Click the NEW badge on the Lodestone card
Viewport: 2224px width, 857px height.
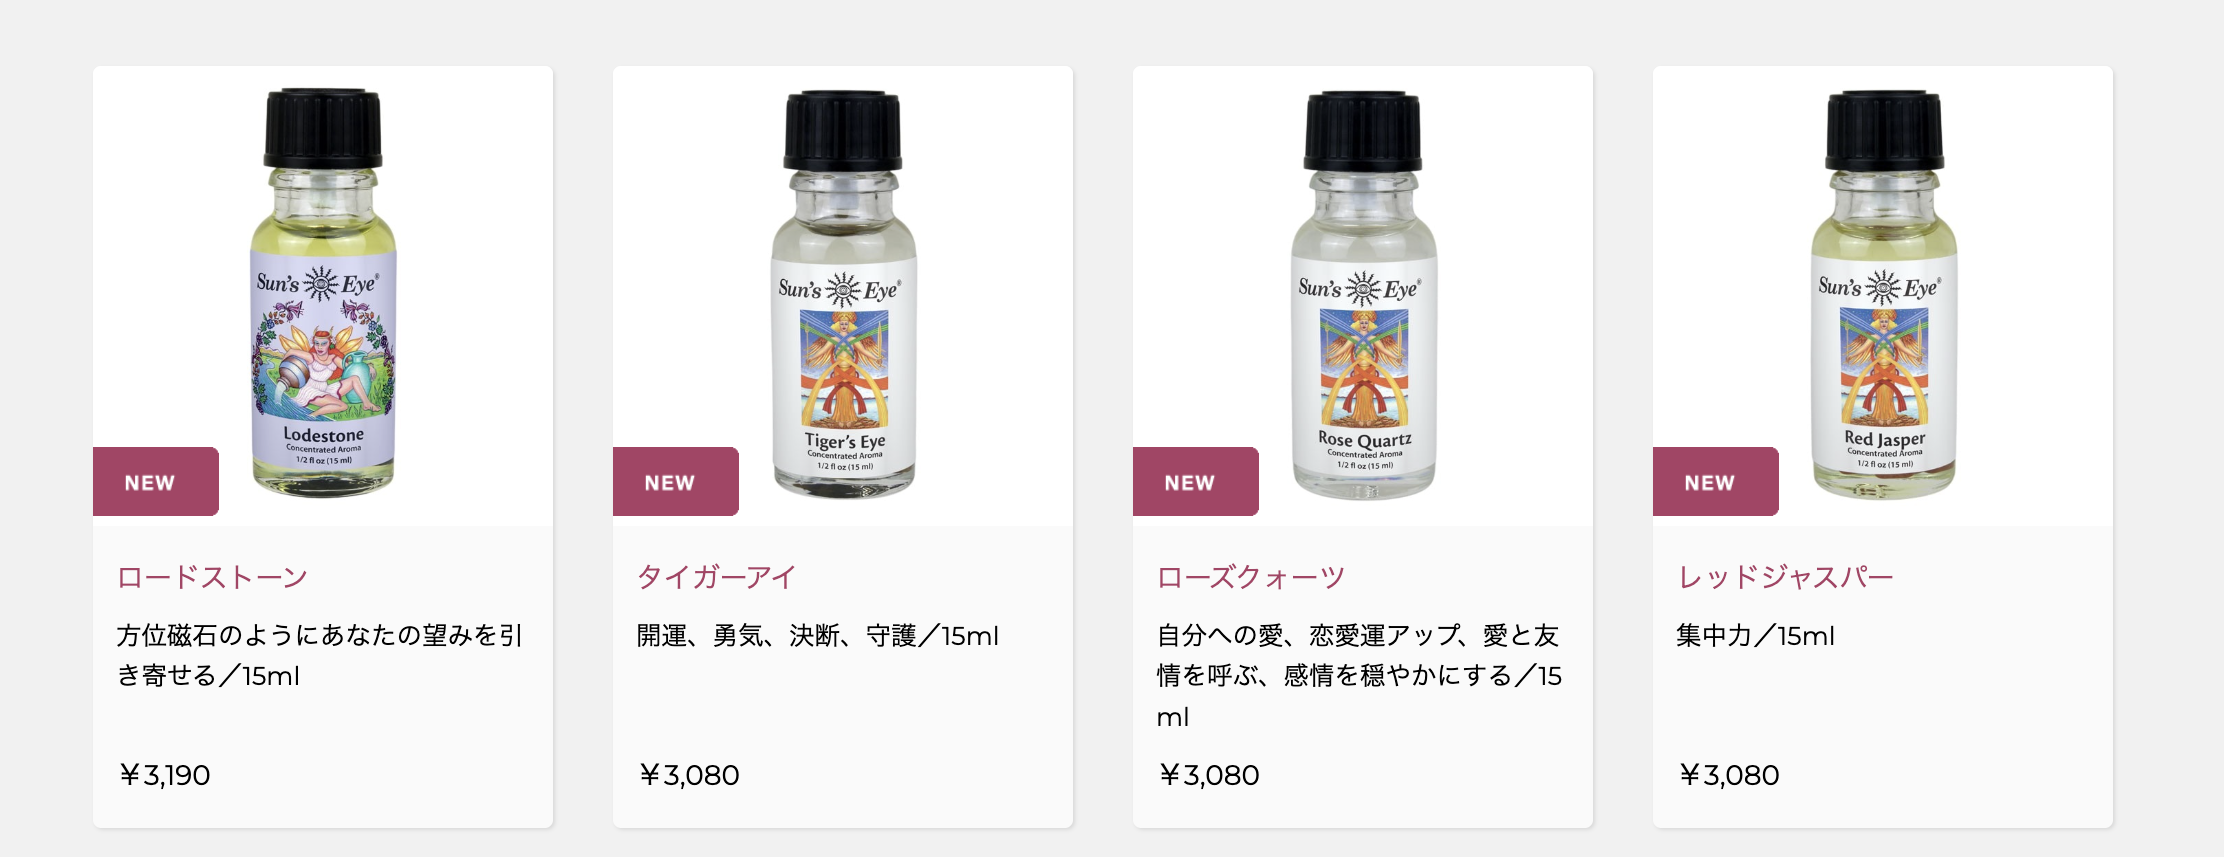(156, 482)
